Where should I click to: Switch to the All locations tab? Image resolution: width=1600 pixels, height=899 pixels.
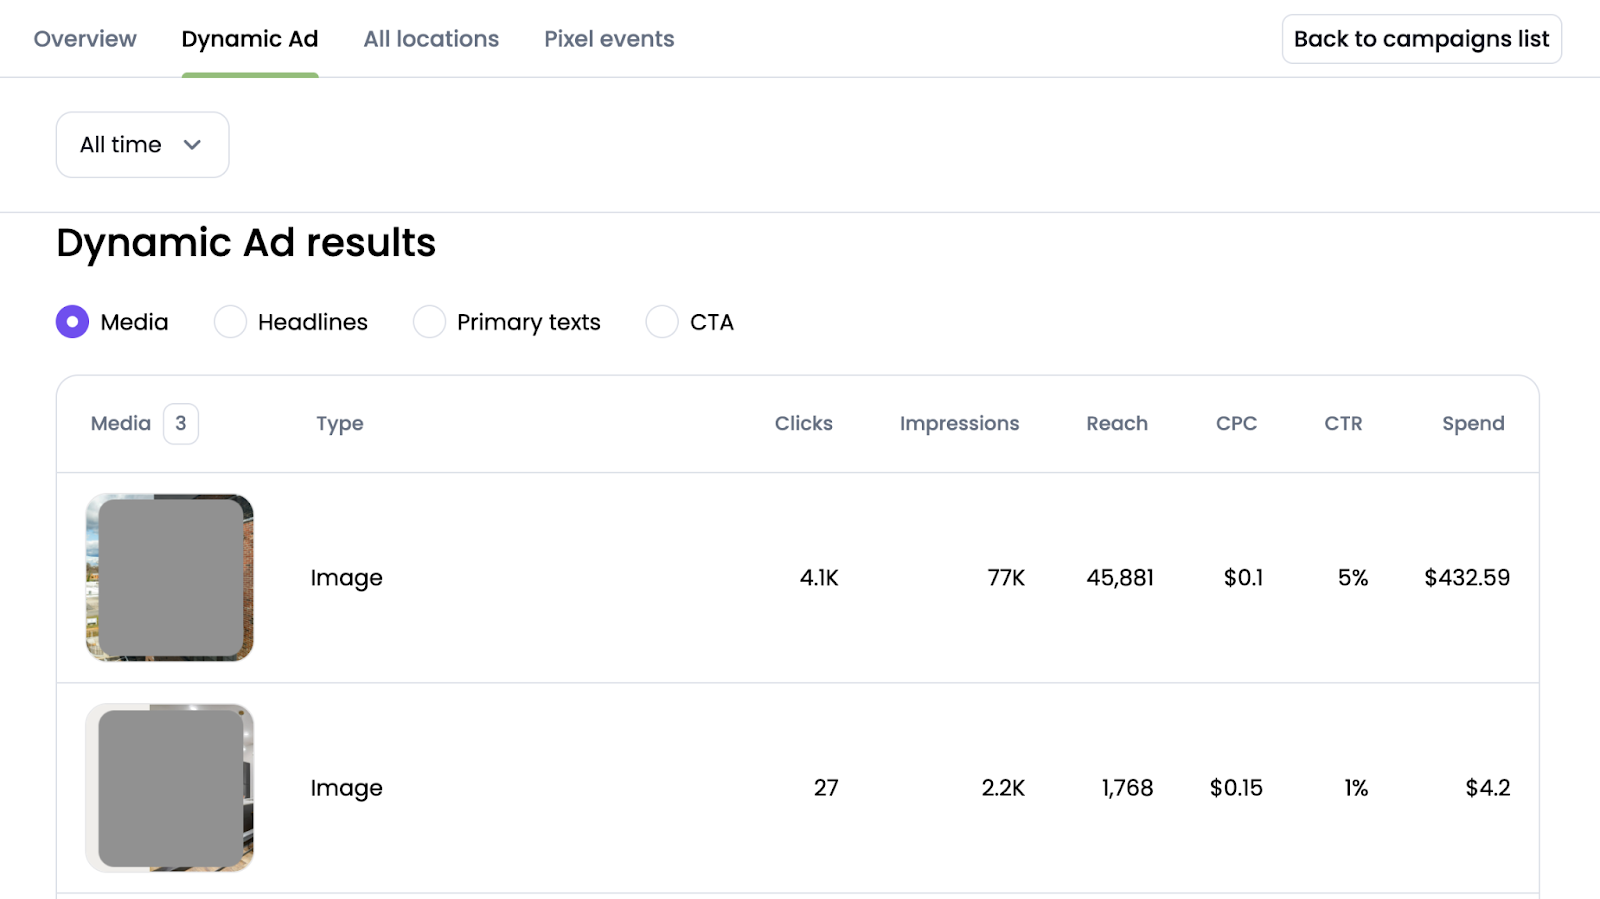(431, 39)
